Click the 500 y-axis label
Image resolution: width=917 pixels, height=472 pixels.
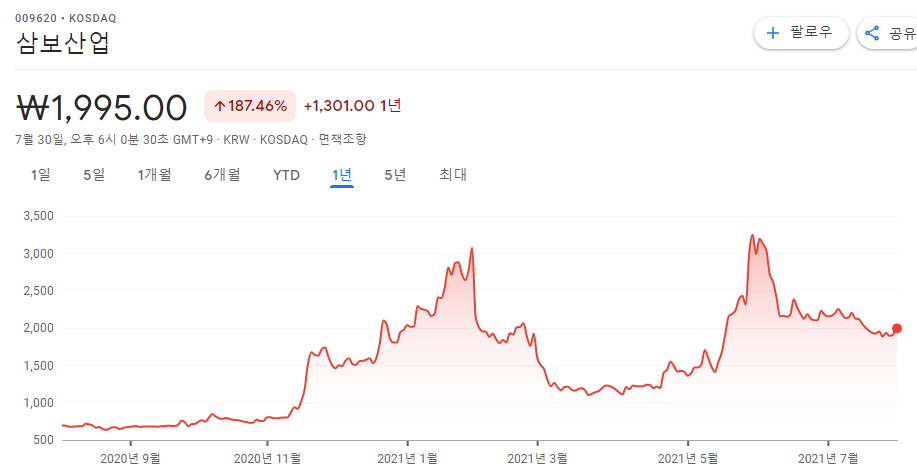(x=43, y=440)
